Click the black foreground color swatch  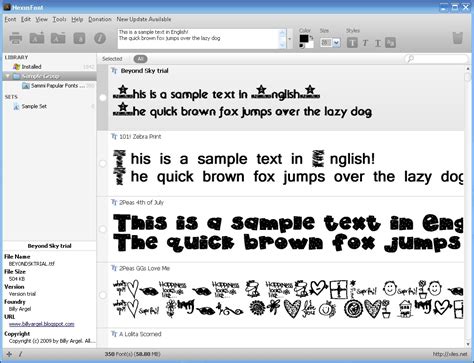(x=304, y=38)
